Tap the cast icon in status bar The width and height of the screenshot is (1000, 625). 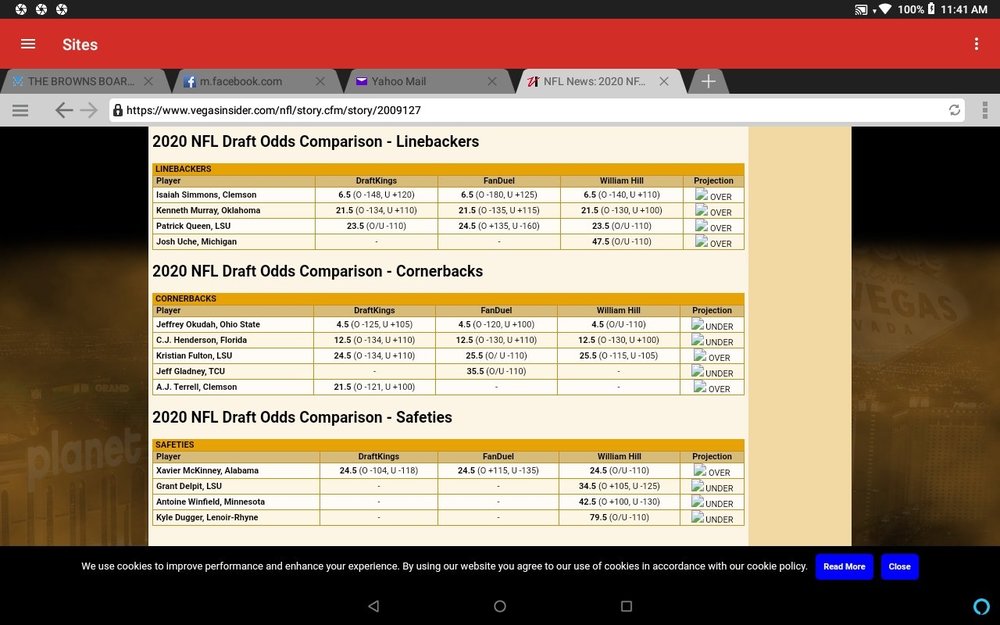click(x=861, y=10)
